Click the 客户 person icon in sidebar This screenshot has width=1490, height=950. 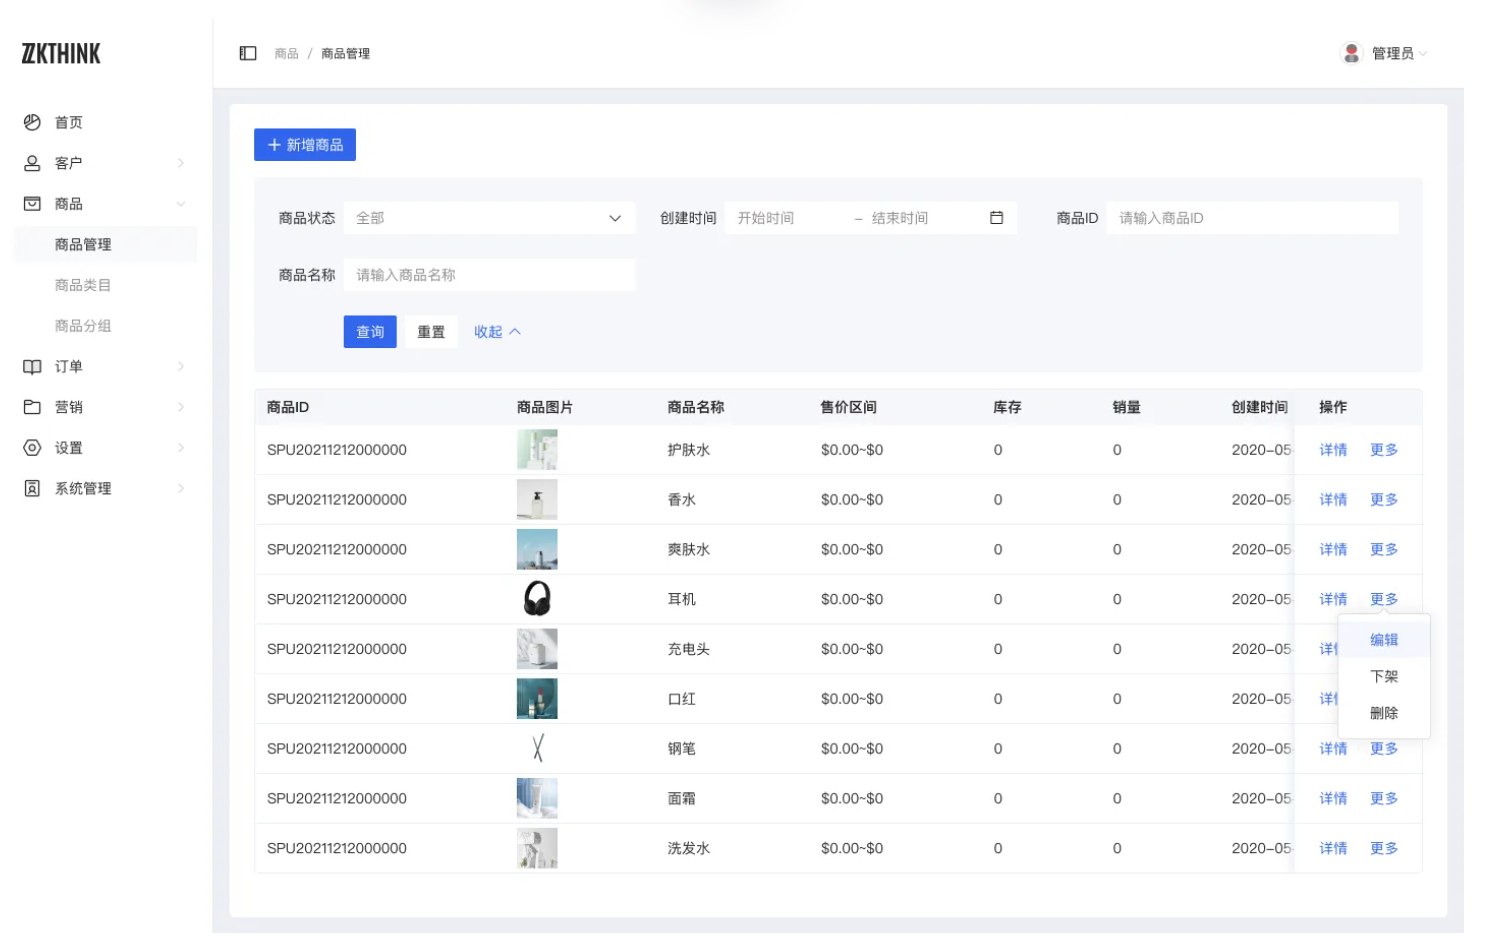click(32, 163)
